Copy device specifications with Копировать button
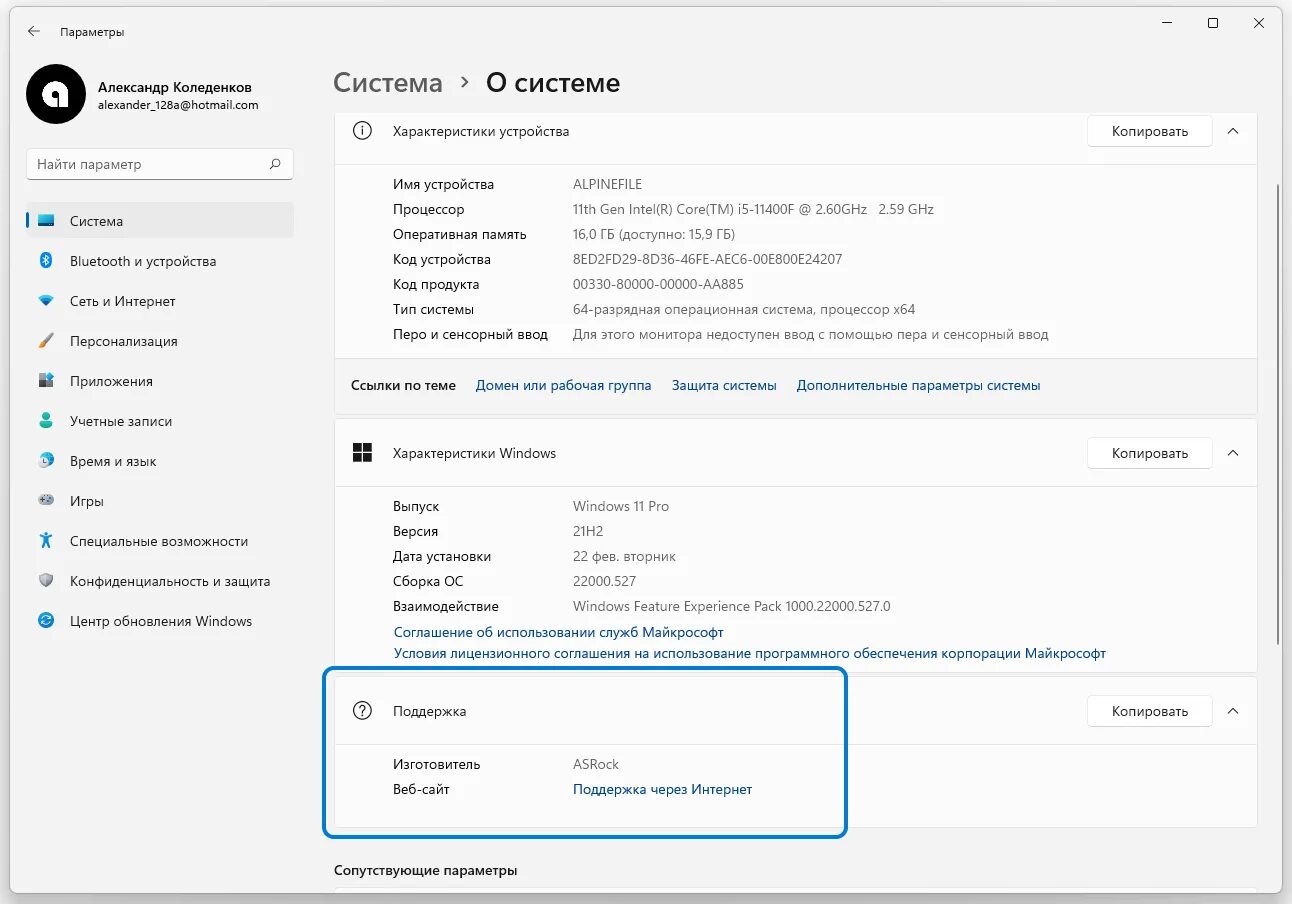Image resolution: width=1292 pixels, height=904 pixels. (1149, 131)
